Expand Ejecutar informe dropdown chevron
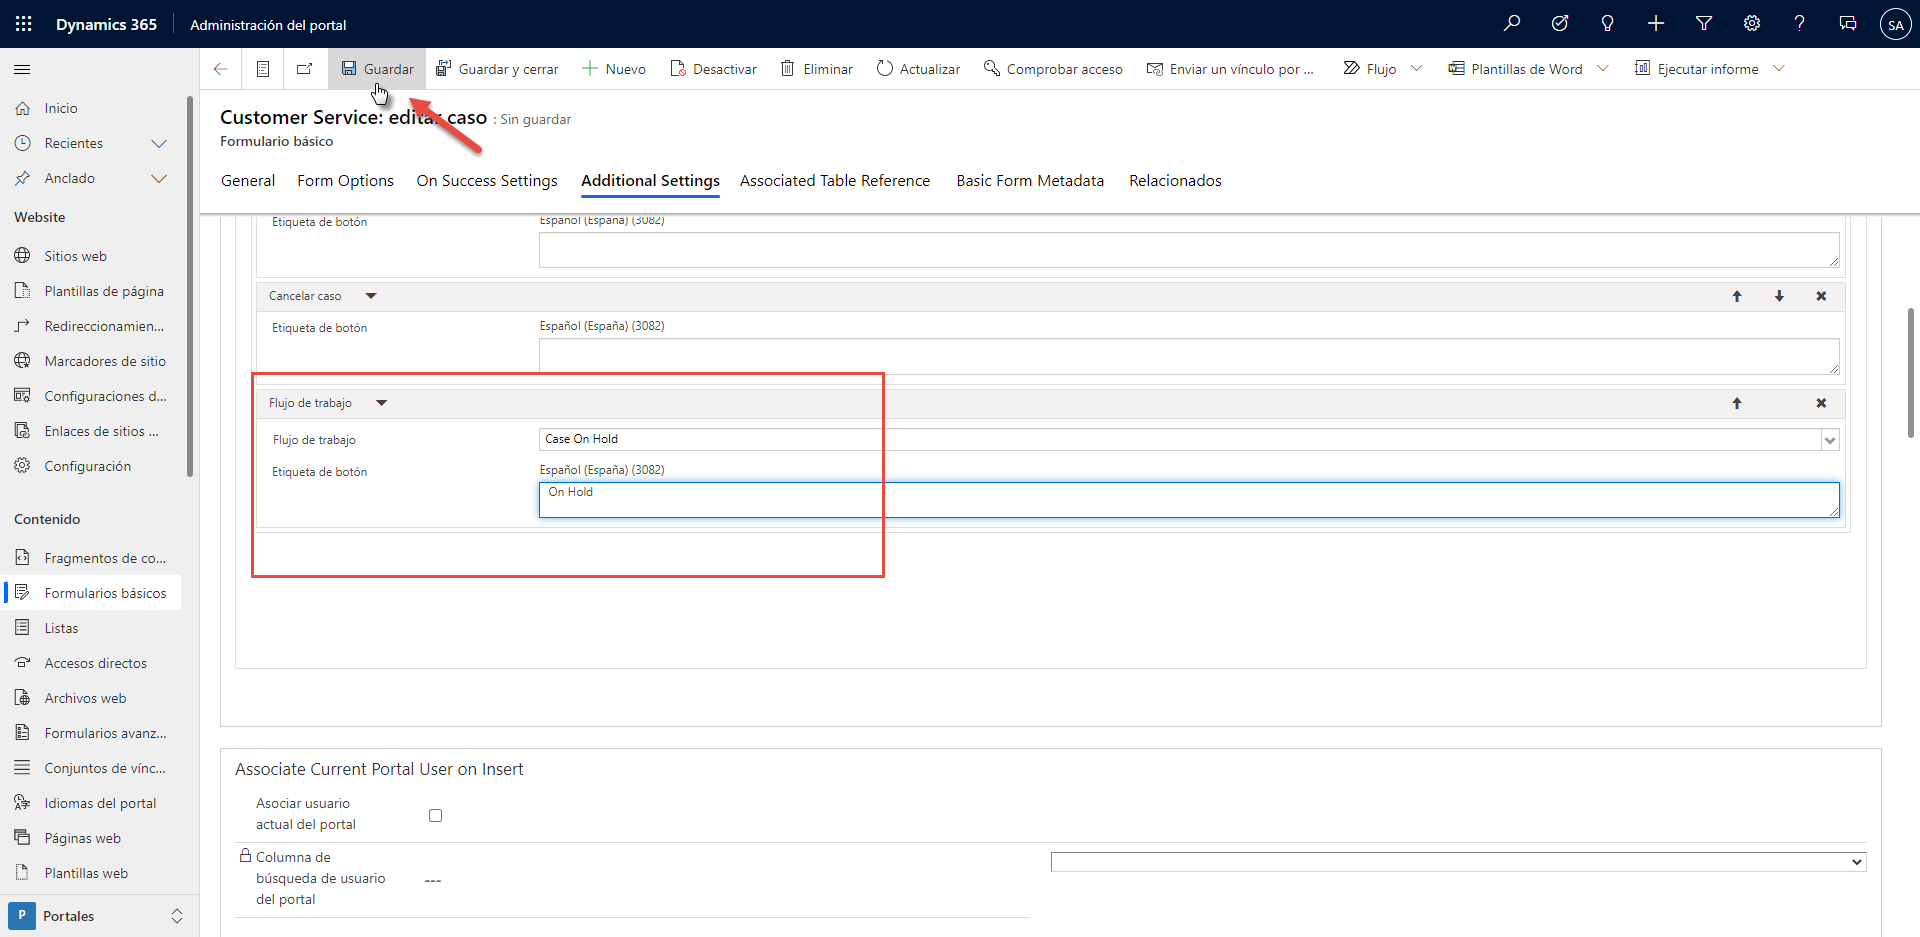 1779,68
